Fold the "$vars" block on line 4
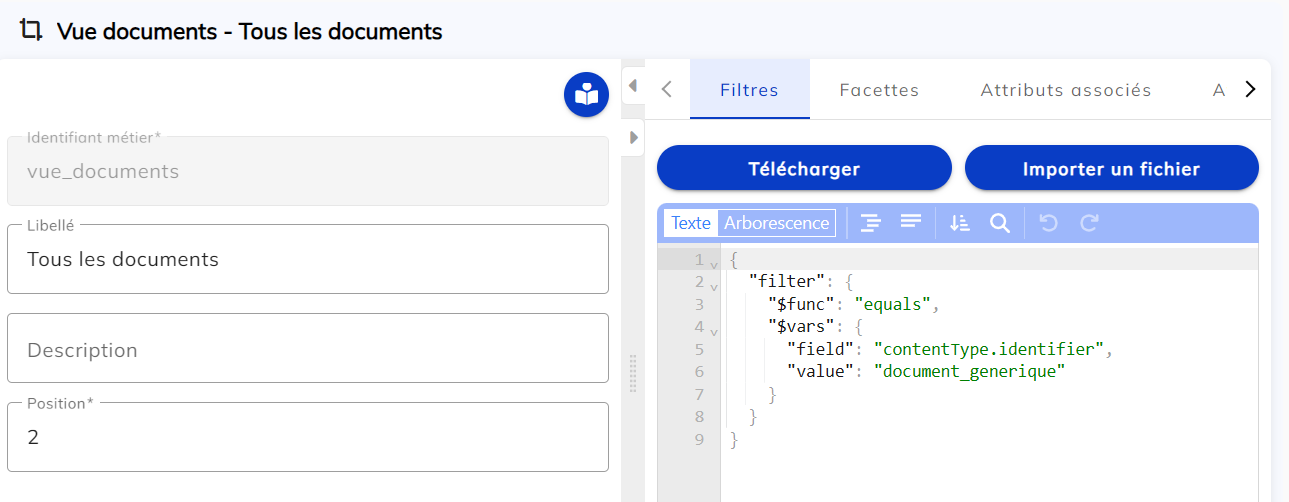The width and height of the screenshot is (1289, 502). [x=714, y=330]
